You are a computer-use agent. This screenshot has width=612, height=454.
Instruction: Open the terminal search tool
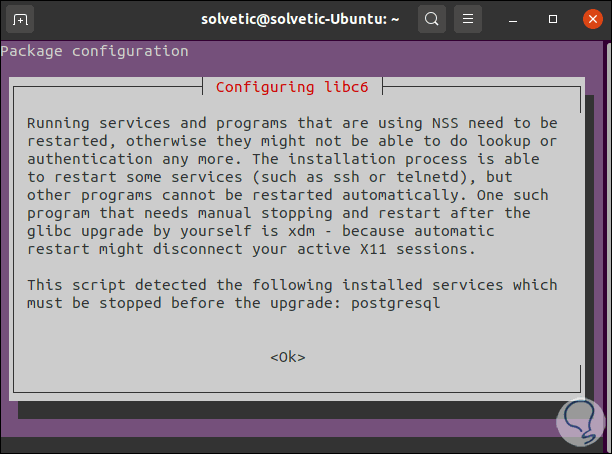(x=431, y=18)
